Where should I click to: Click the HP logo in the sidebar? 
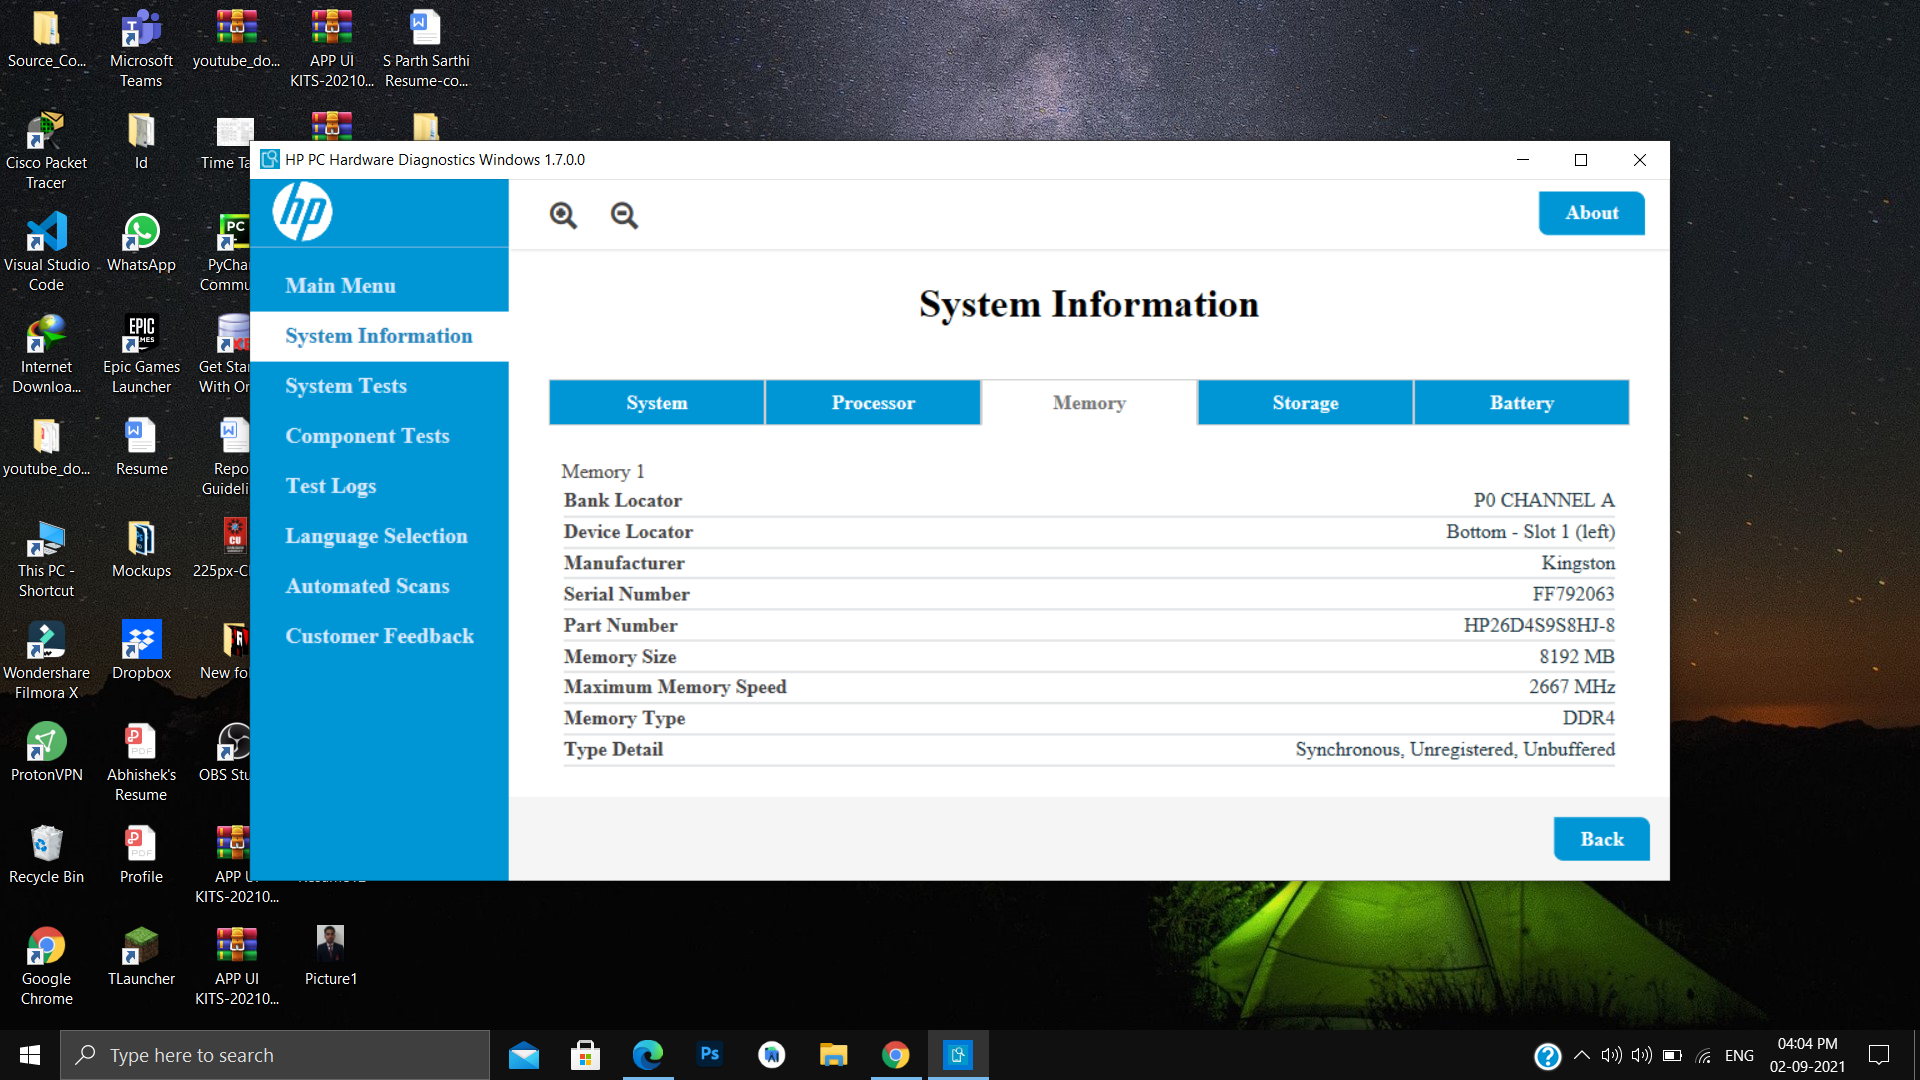305,211
